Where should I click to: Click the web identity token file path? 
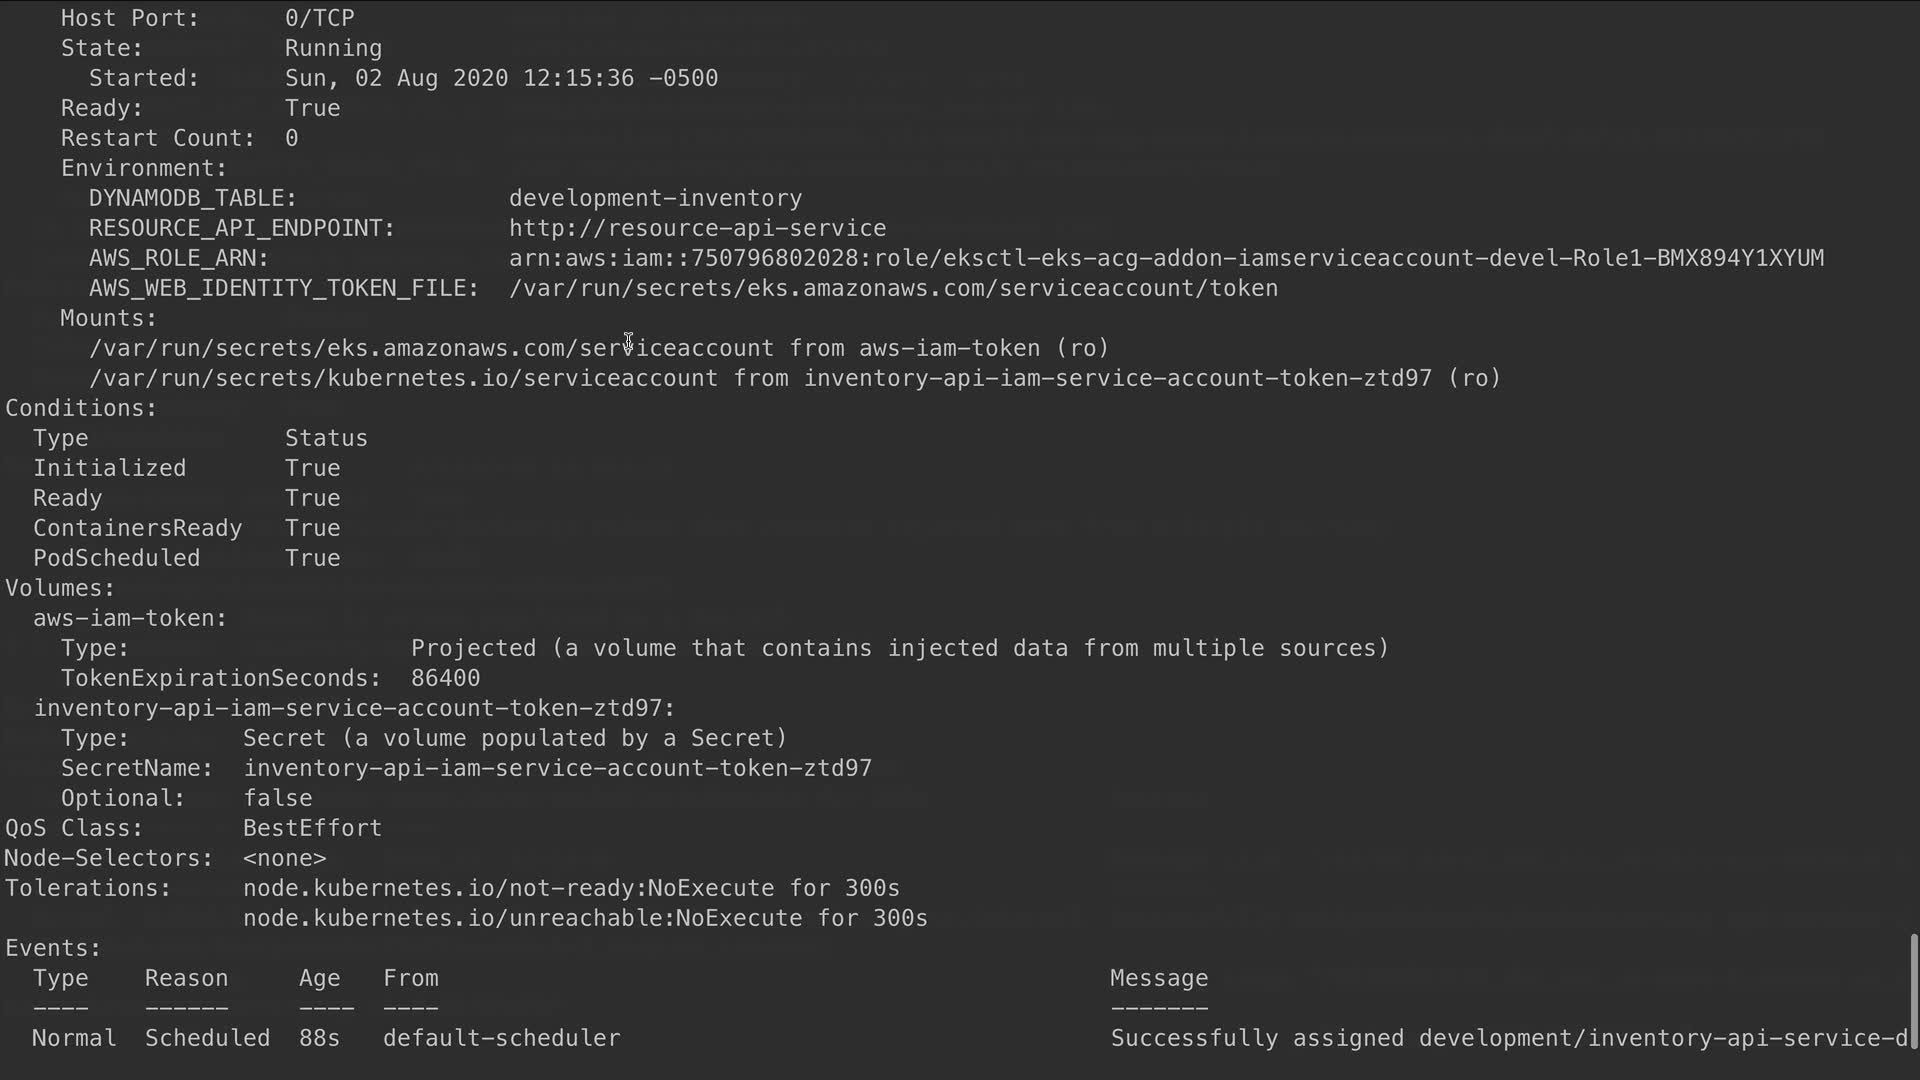point(893,288)
